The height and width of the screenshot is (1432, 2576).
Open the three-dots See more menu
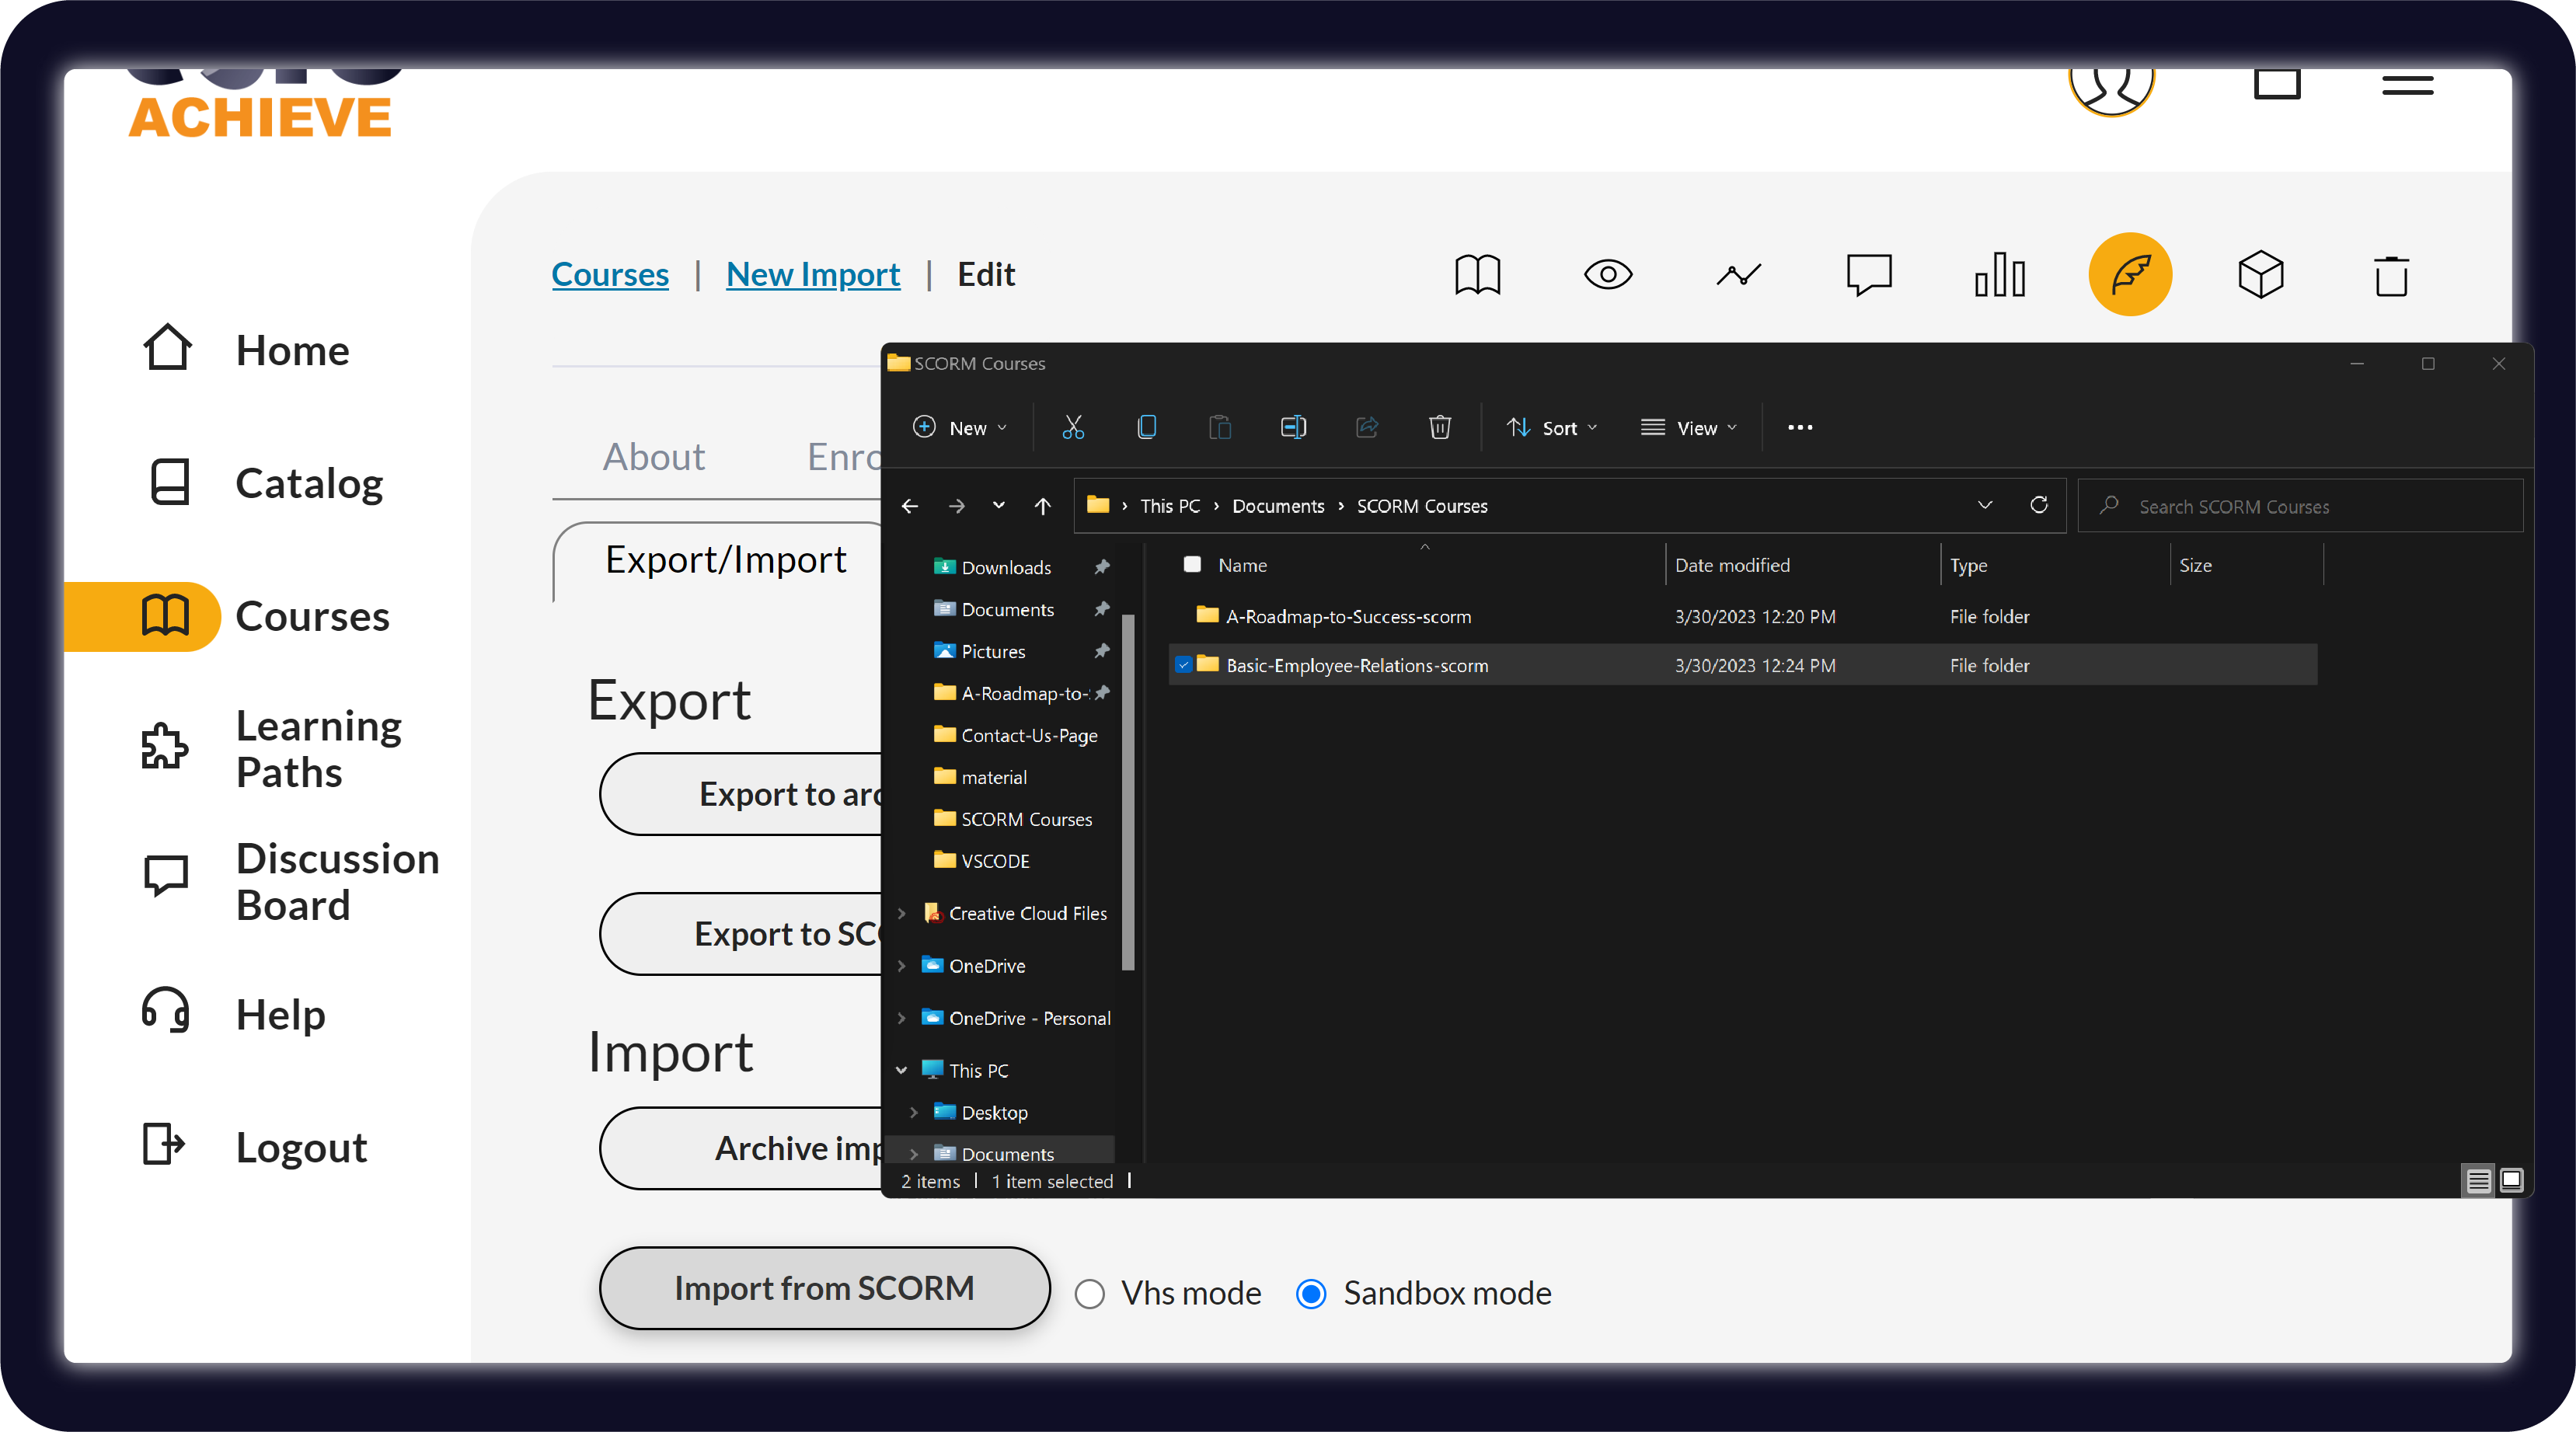click(1800, 428)
